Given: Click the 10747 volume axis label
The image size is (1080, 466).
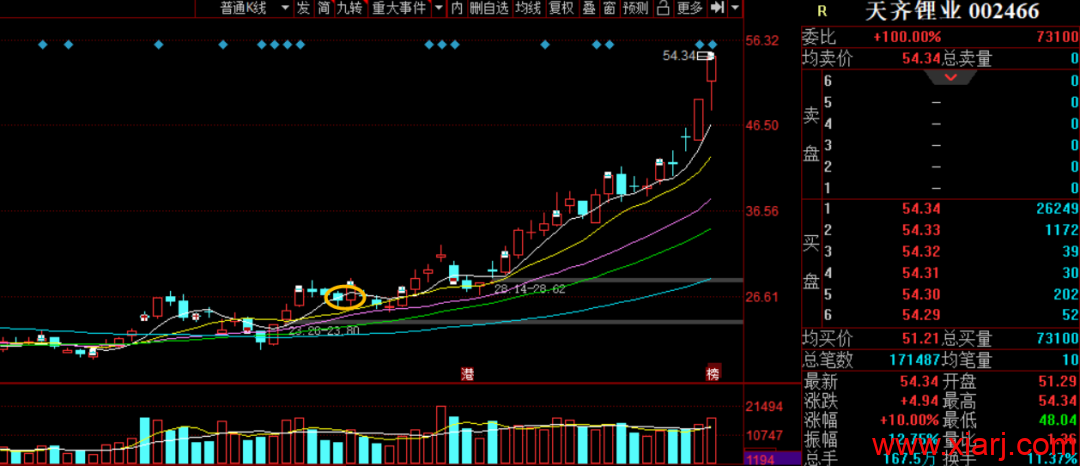Looking at the screenshot, I should coord(764,436).
